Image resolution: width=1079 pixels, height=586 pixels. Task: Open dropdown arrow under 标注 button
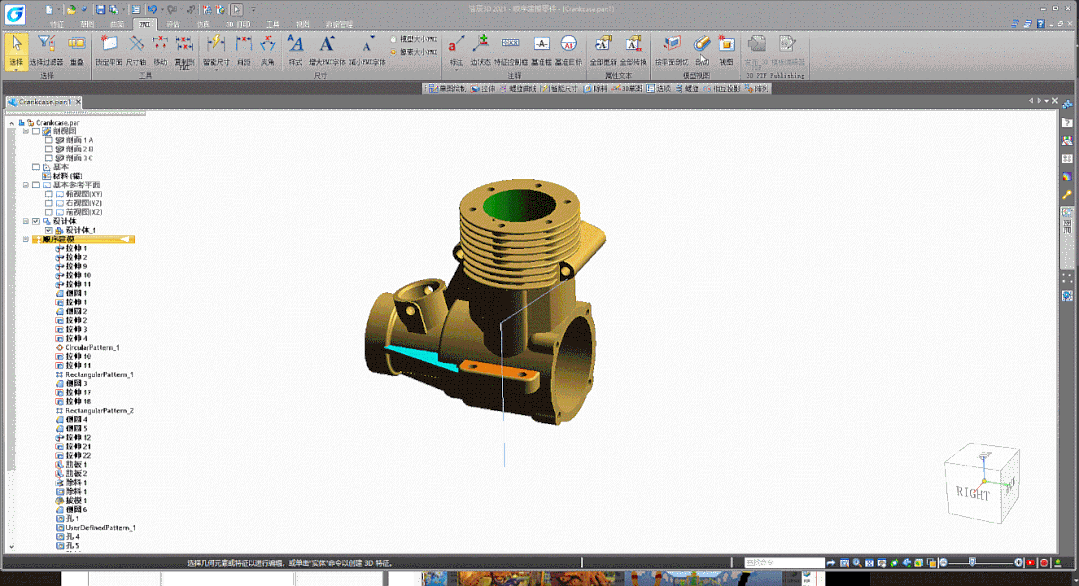[456, 69]
